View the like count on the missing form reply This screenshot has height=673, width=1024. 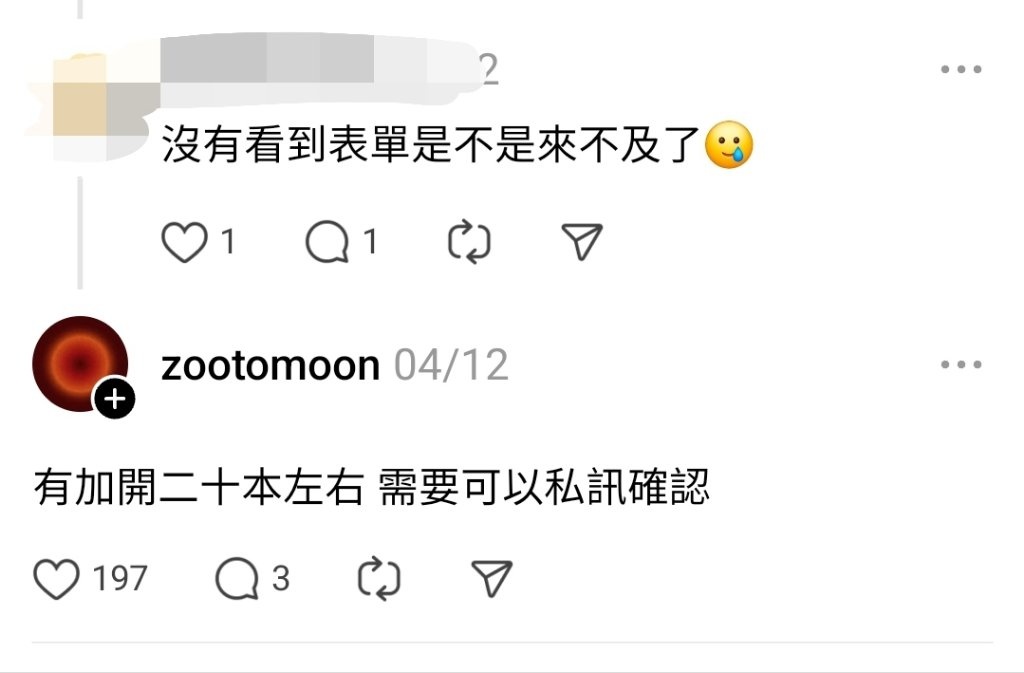228,242
